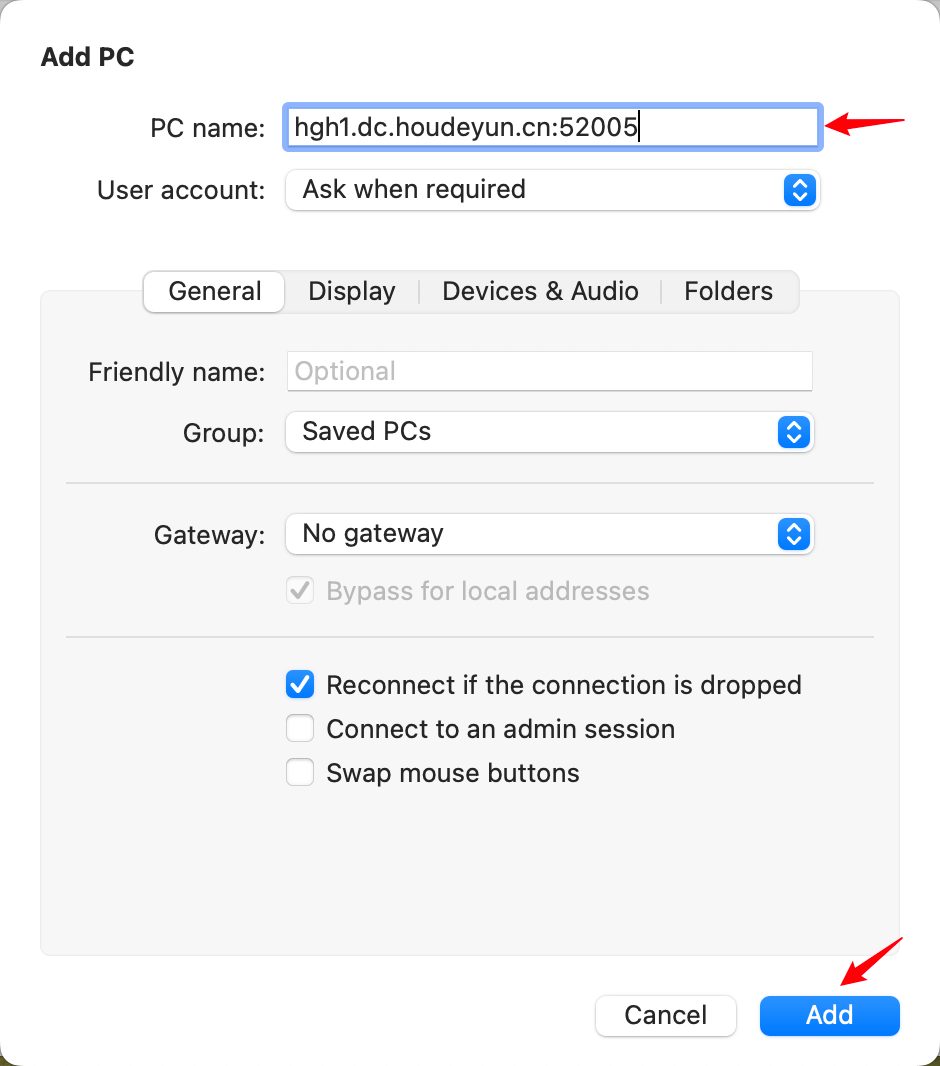Open the User account dropdown

[x=552, y=189]
